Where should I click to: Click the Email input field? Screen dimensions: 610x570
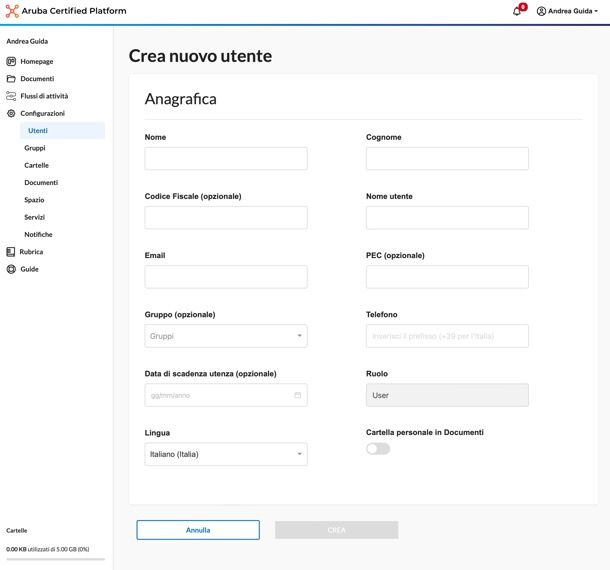click(x=226, y=277)
